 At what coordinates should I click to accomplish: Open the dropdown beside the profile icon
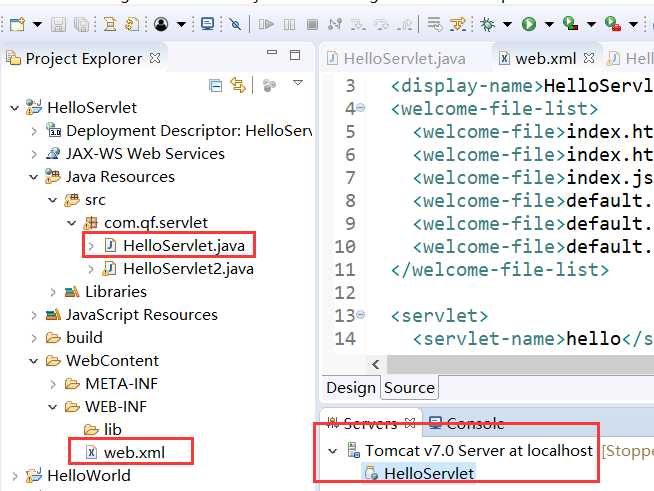tap(181, 25)
